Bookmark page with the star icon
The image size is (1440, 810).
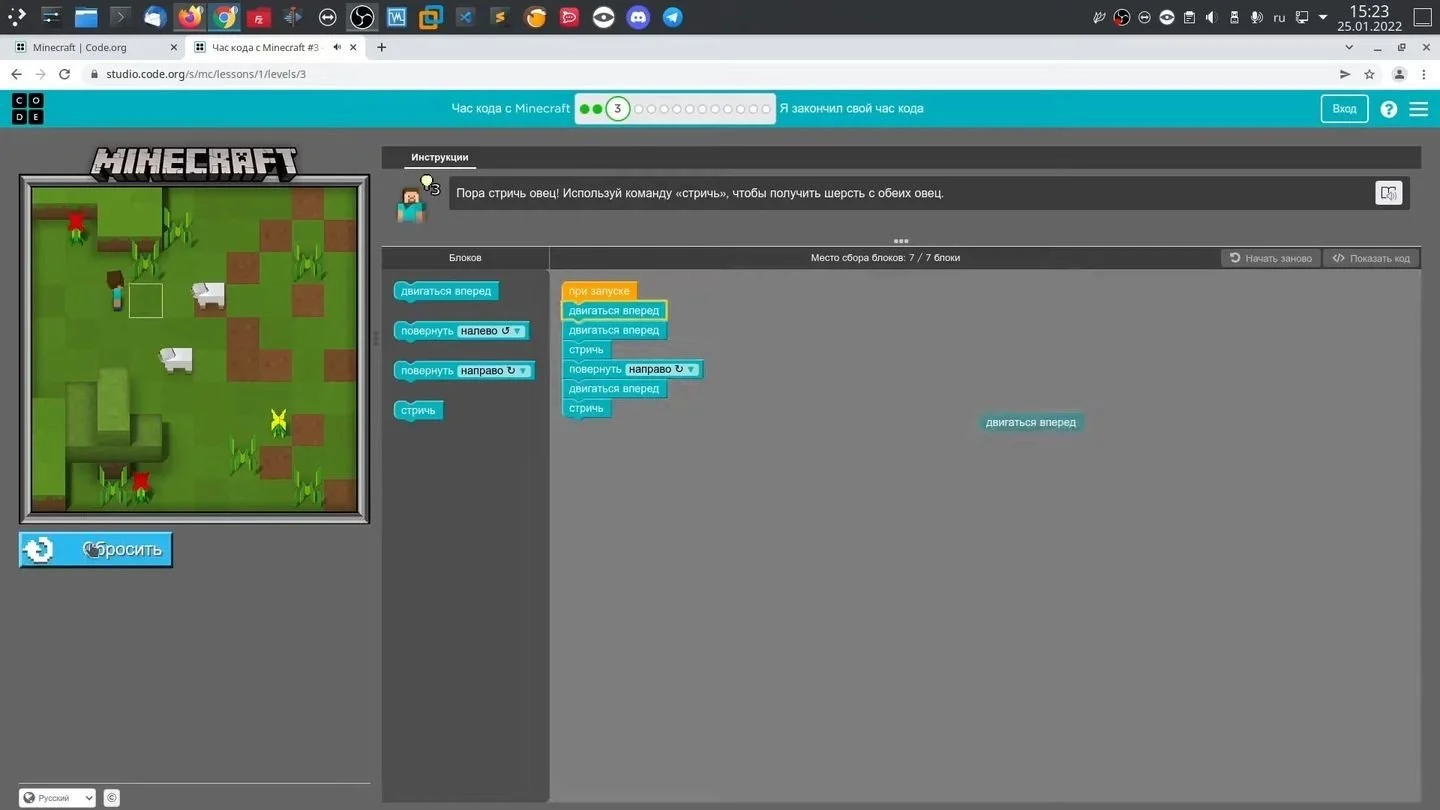[x=1369, y=74]
